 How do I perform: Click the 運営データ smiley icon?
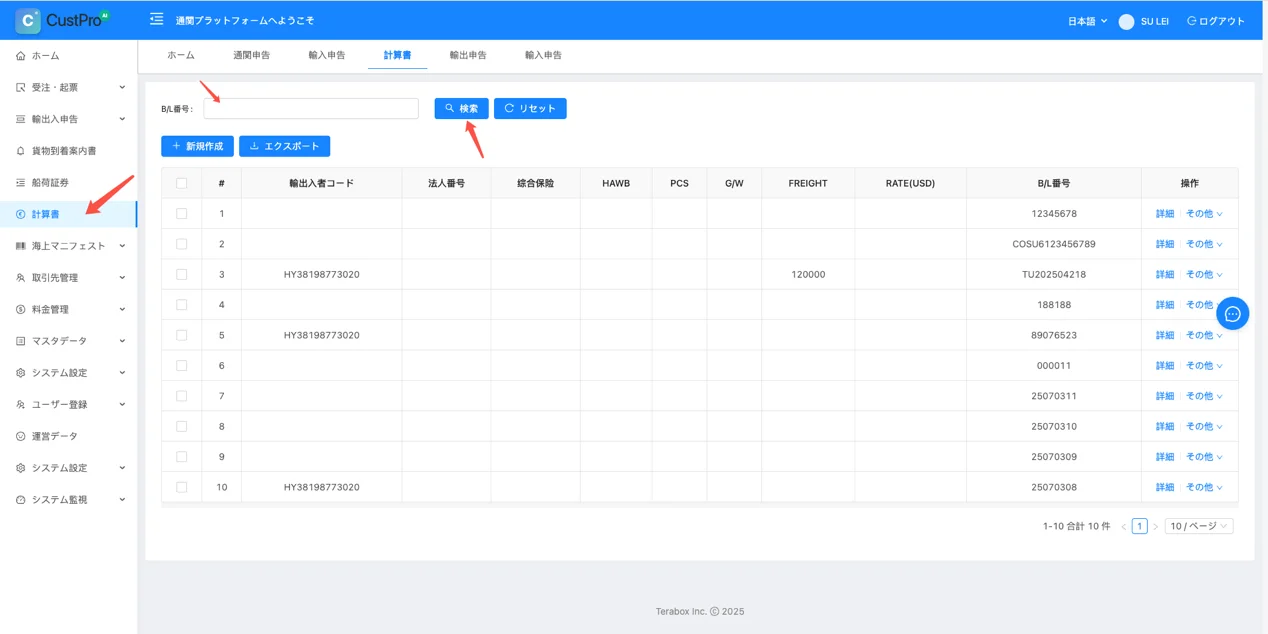(x=21, y=436)
